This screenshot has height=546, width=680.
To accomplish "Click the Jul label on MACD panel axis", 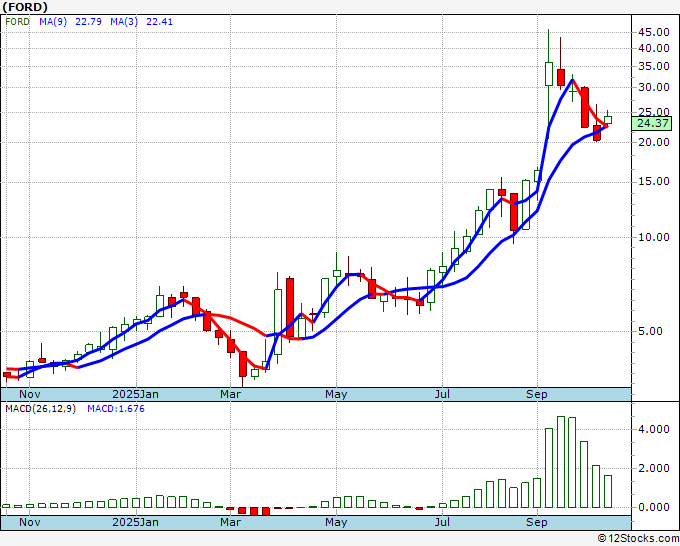I will [x=442, y=522].
